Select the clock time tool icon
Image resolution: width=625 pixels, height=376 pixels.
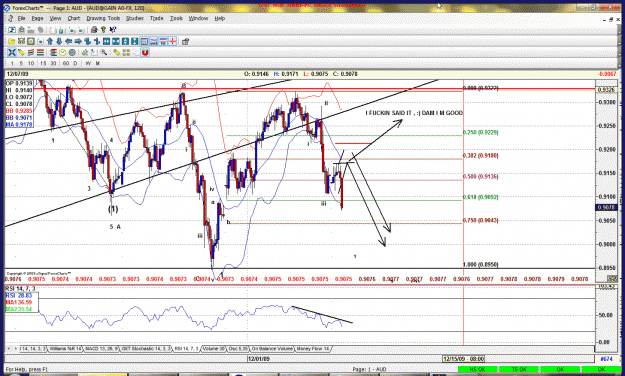63,52
